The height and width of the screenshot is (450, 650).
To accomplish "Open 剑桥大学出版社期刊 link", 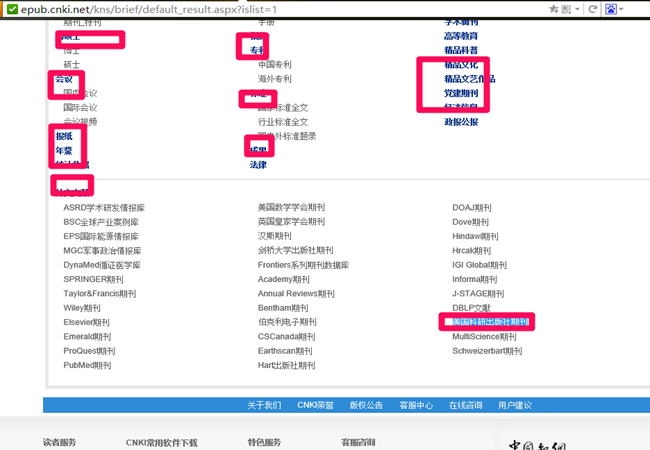I will point(295,250).
